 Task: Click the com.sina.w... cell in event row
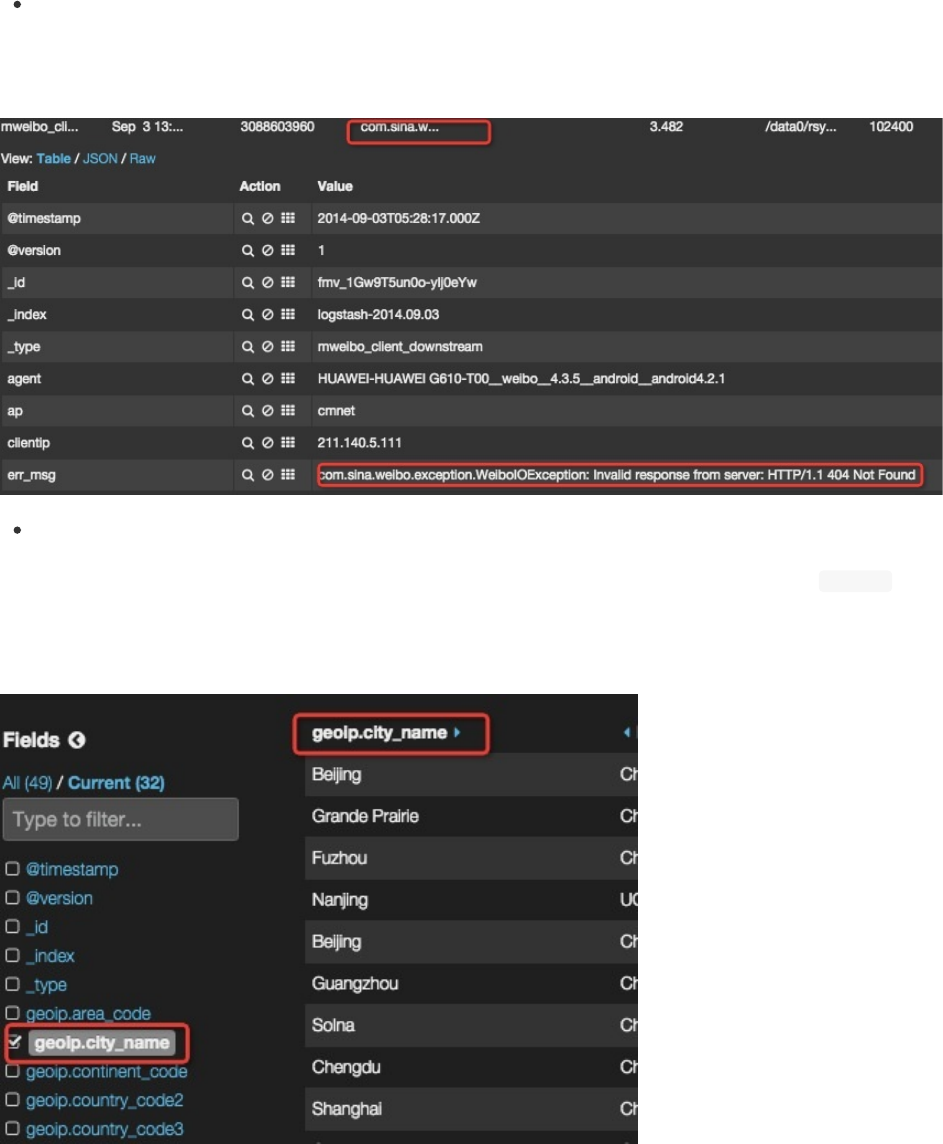pyautogui.click(x=400, y=127)
